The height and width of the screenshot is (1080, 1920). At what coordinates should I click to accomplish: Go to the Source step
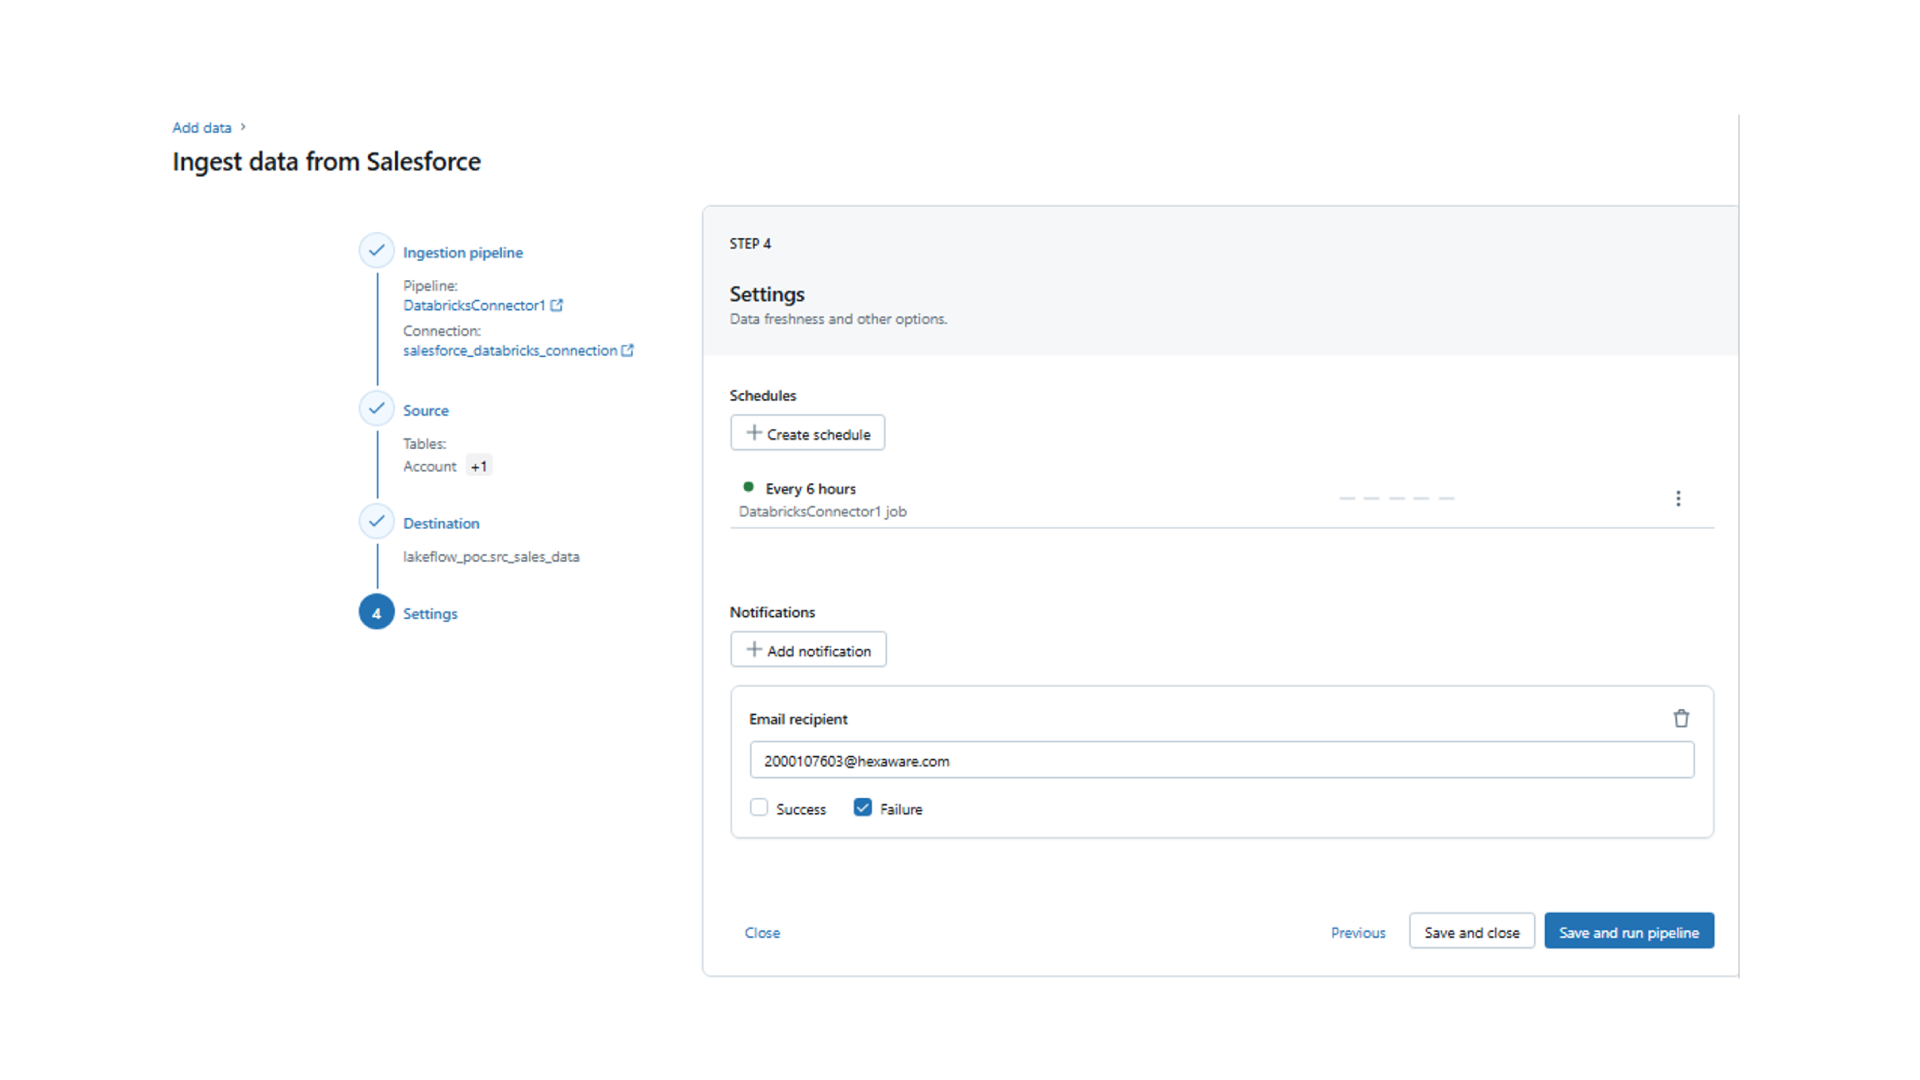click(426, 410)
